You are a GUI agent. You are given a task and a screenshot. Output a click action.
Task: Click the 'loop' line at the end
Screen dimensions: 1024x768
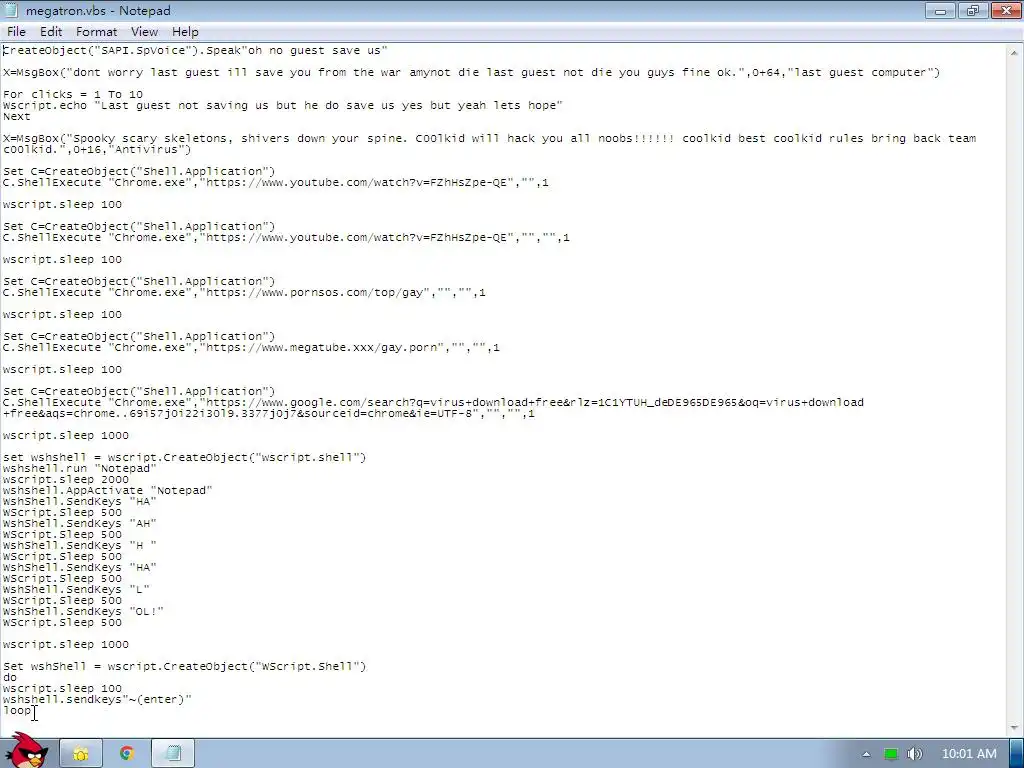click(x=17, y=711)
